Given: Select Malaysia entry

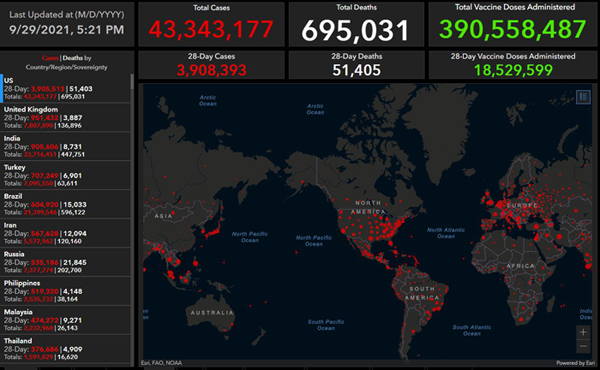Looking at the screenshot, I should click(65, 320).
